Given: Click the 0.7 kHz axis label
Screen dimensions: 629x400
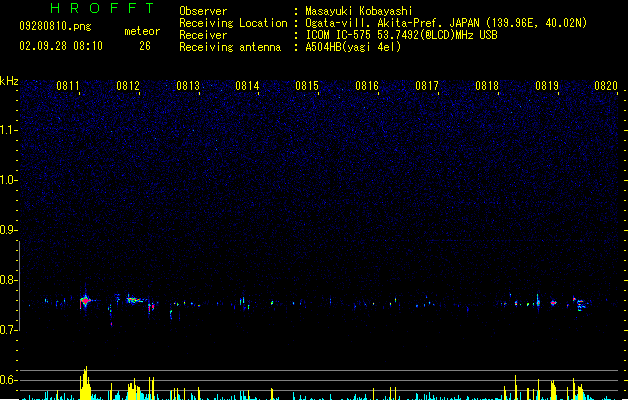Looking at the screenshot, I should (x=8, y=330).
